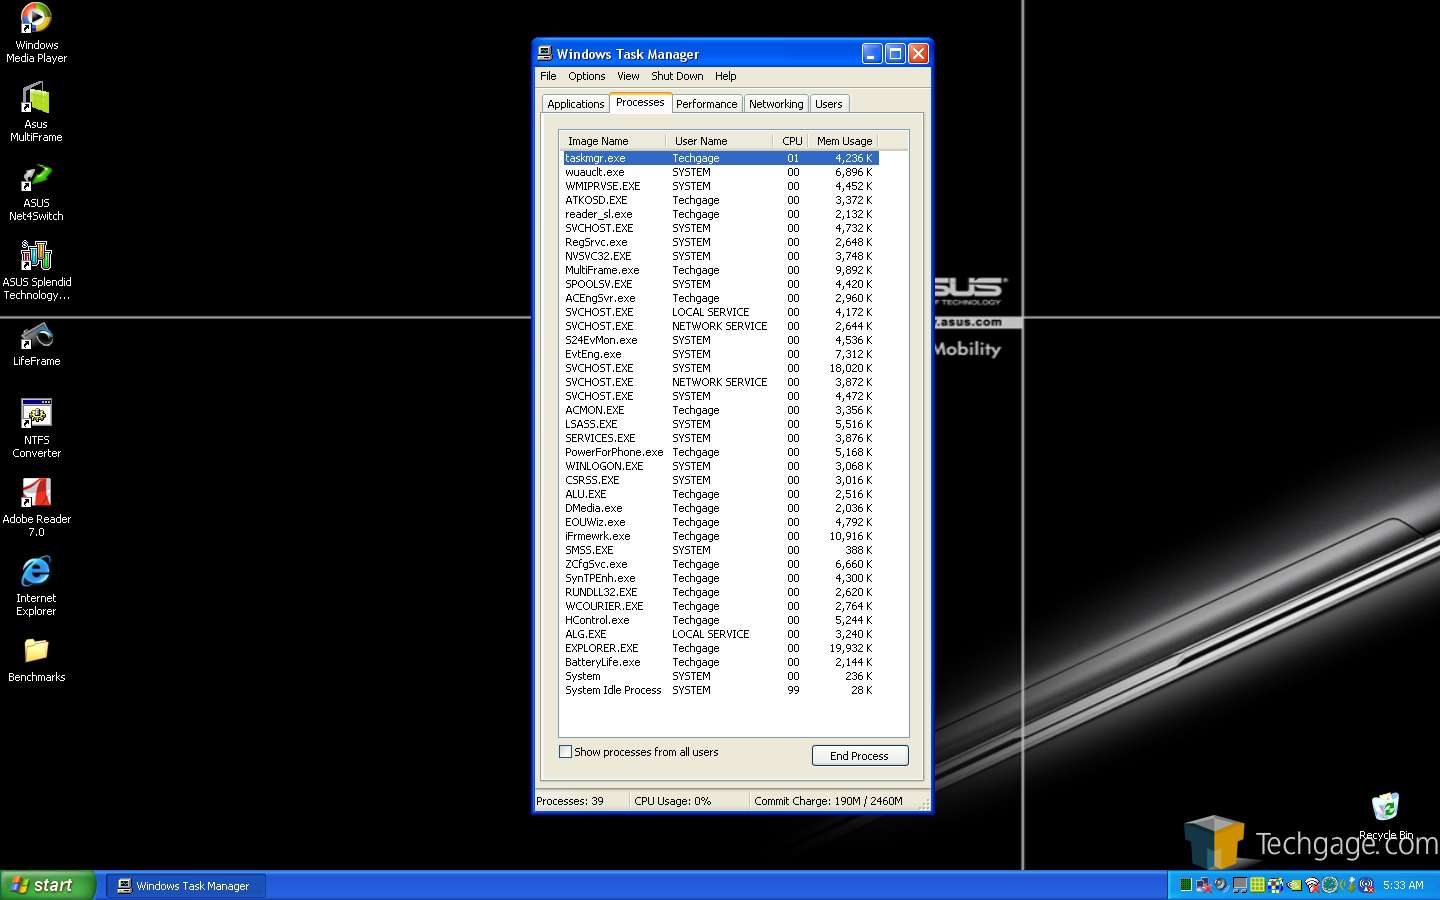Image resolution: width=1440 pixels, height=900 pixels.
Task: Switch to the Users tab
Action: pyautogui.click(x=828, y=104)
